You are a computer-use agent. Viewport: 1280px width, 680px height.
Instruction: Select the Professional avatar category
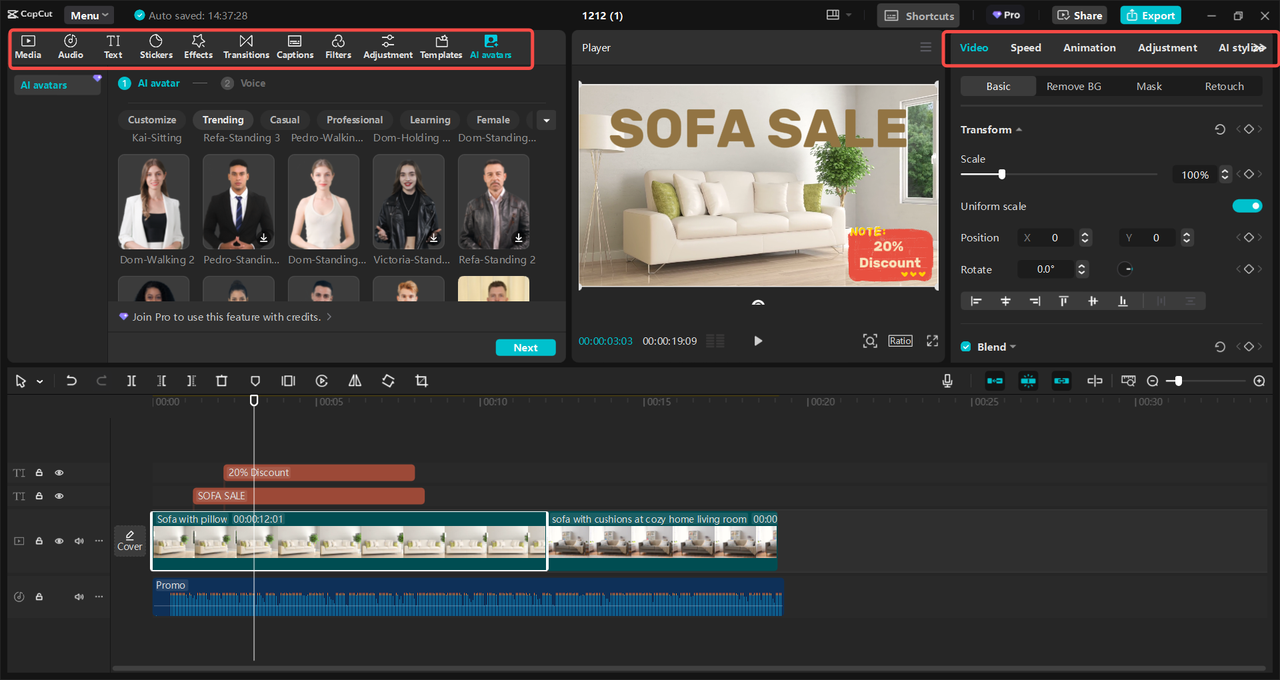coord(355,120)
